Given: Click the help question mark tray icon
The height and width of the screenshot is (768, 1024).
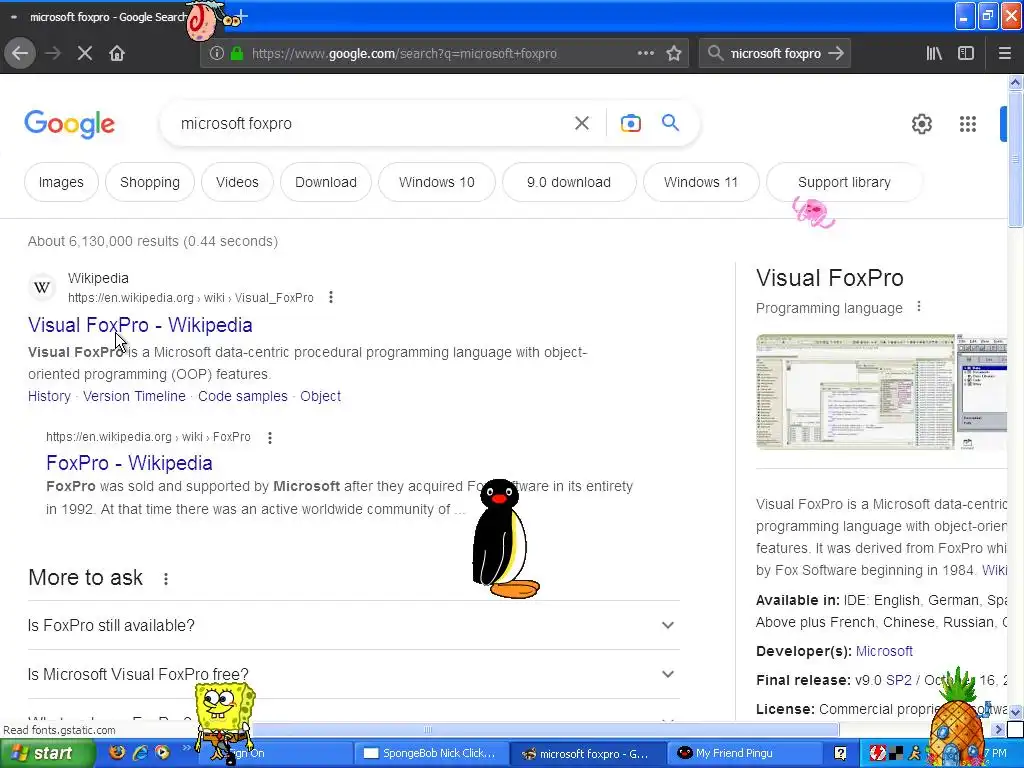Looking at the screenshot, I should pos(840,753).
